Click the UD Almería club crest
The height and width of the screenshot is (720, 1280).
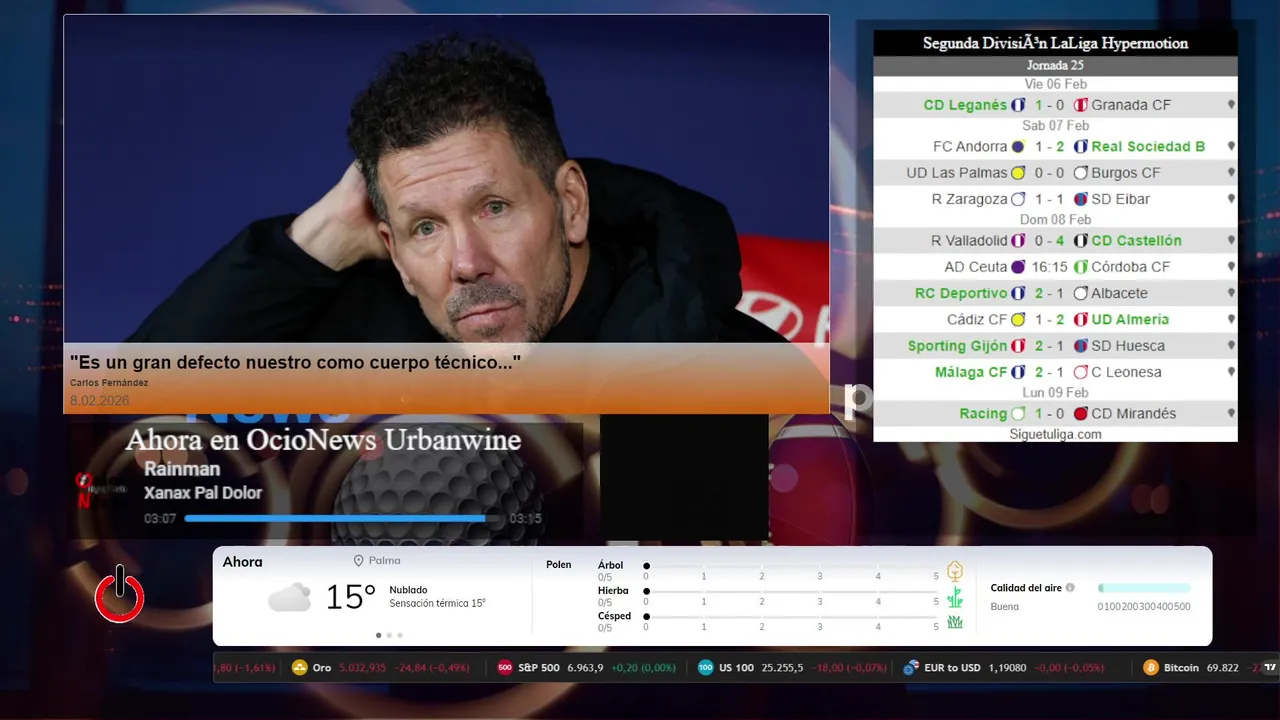pos(1080,320)
